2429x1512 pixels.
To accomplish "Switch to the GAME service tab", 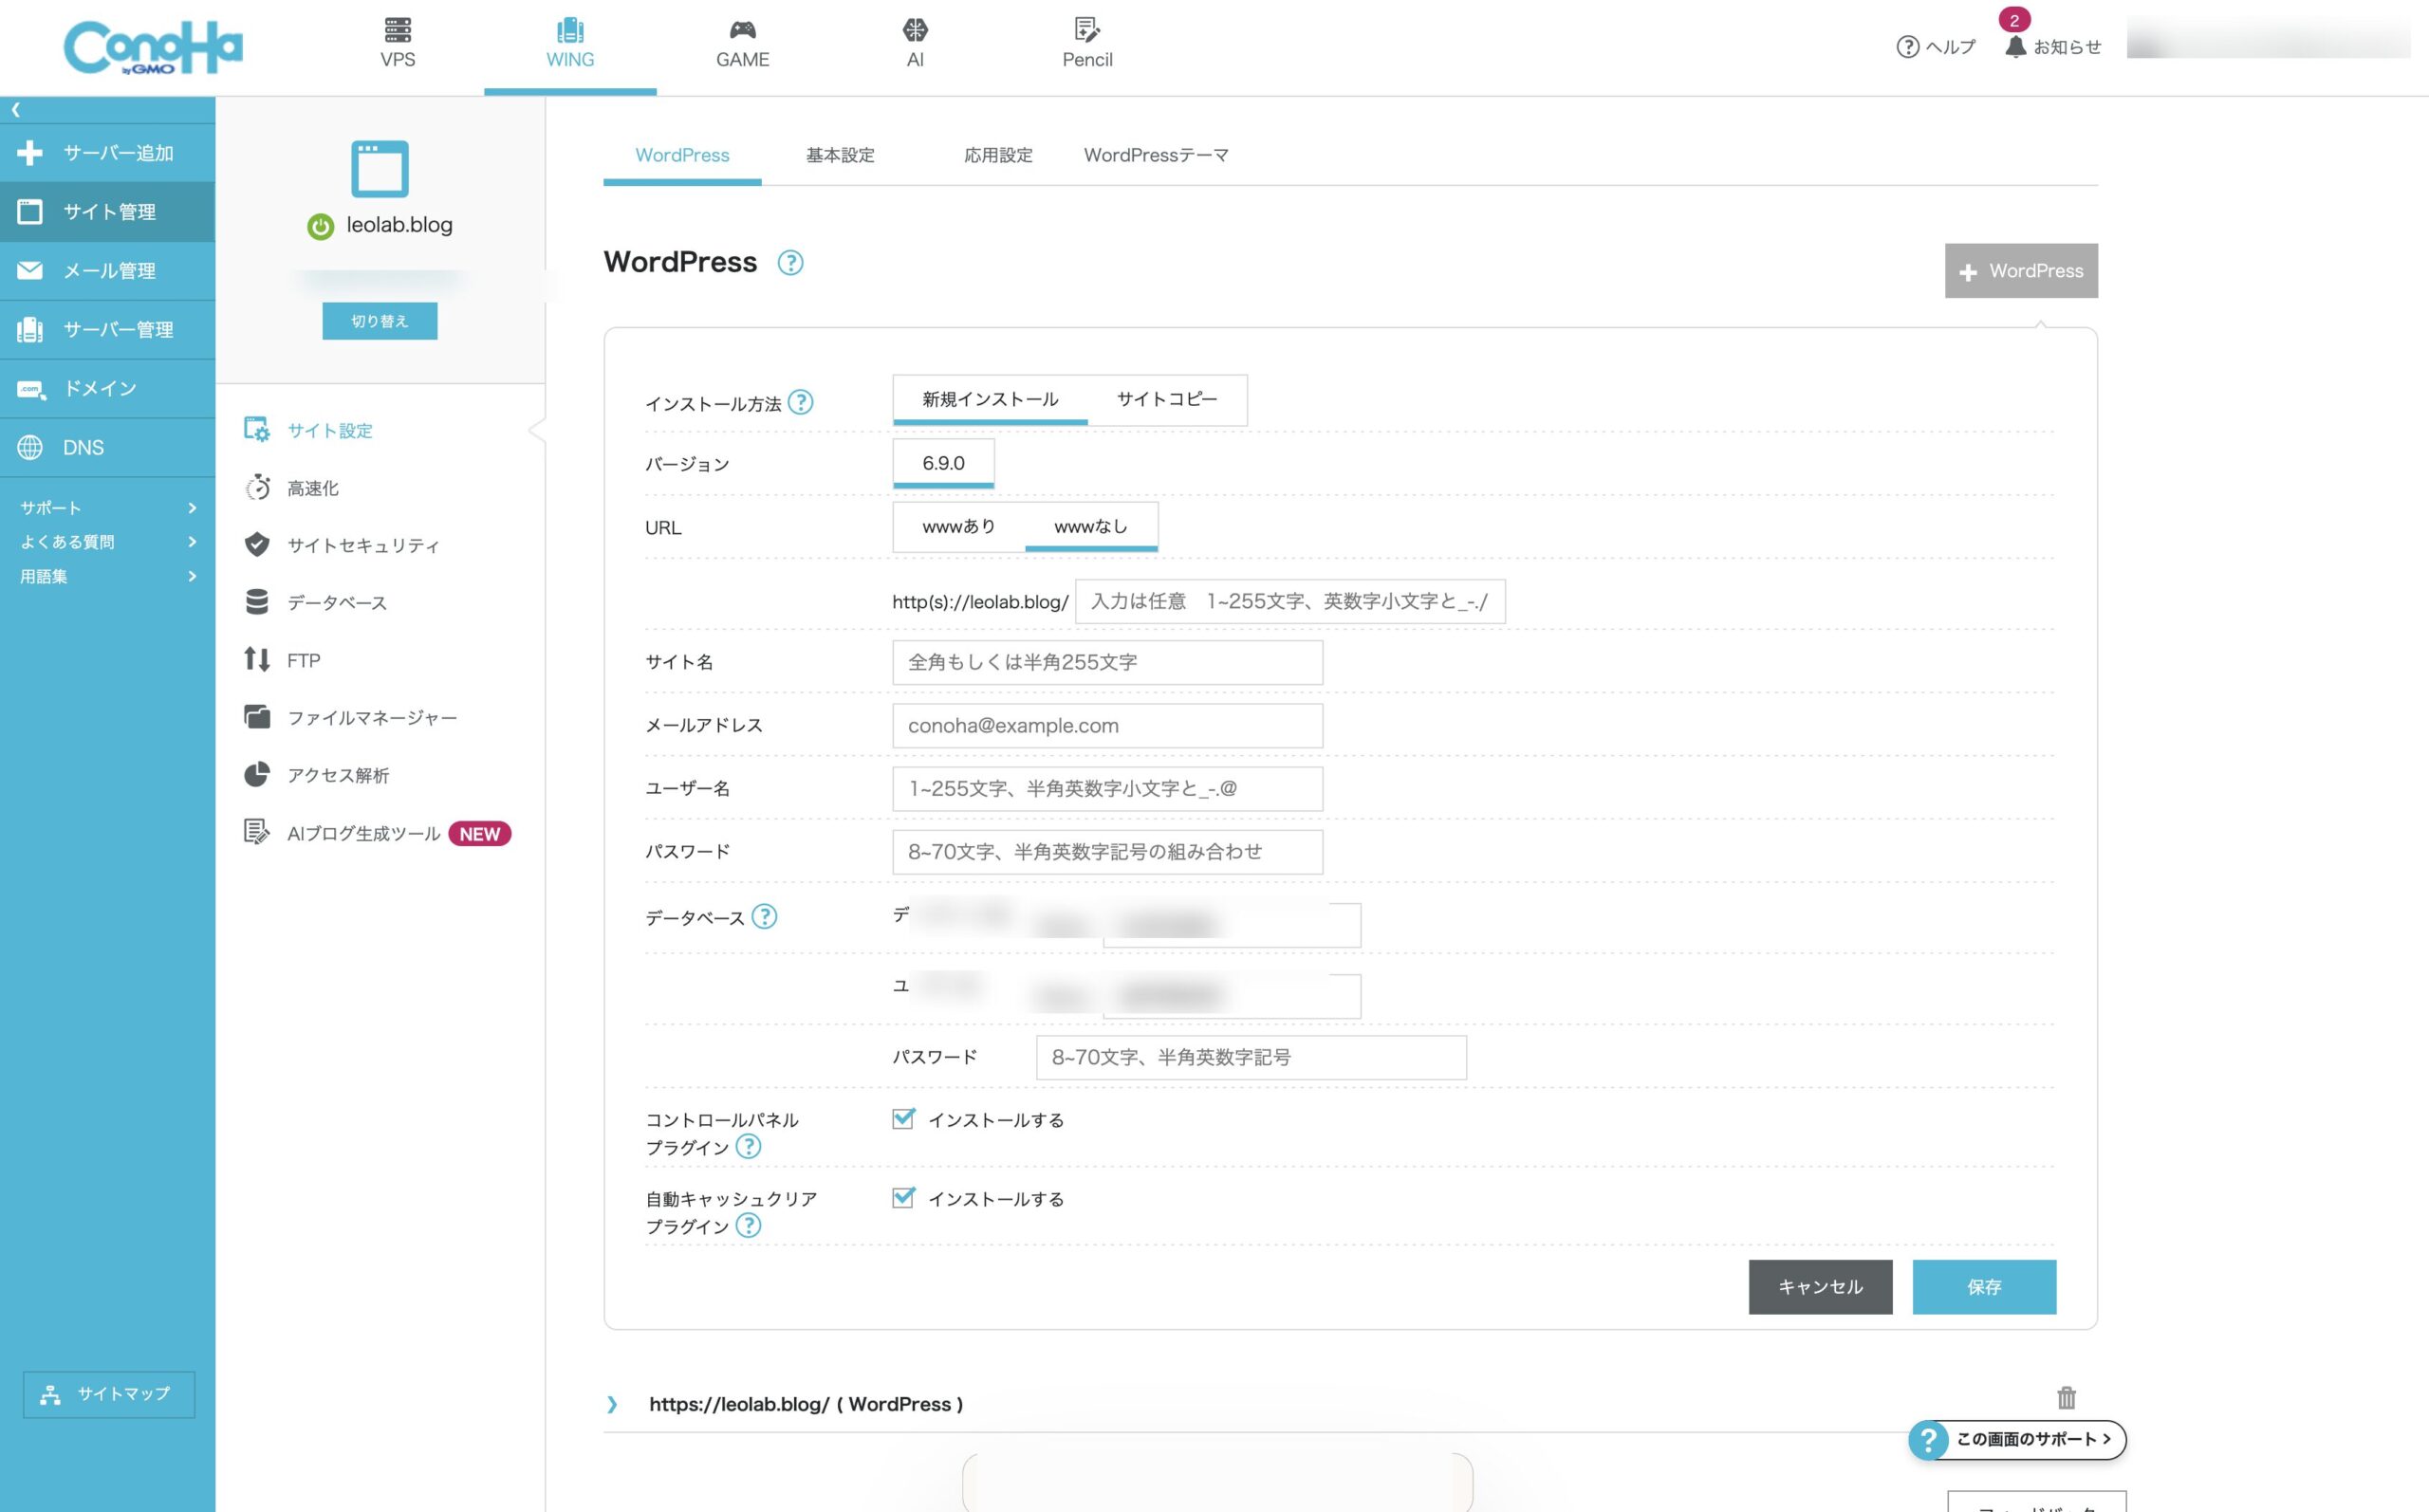I will pos(742,45).
